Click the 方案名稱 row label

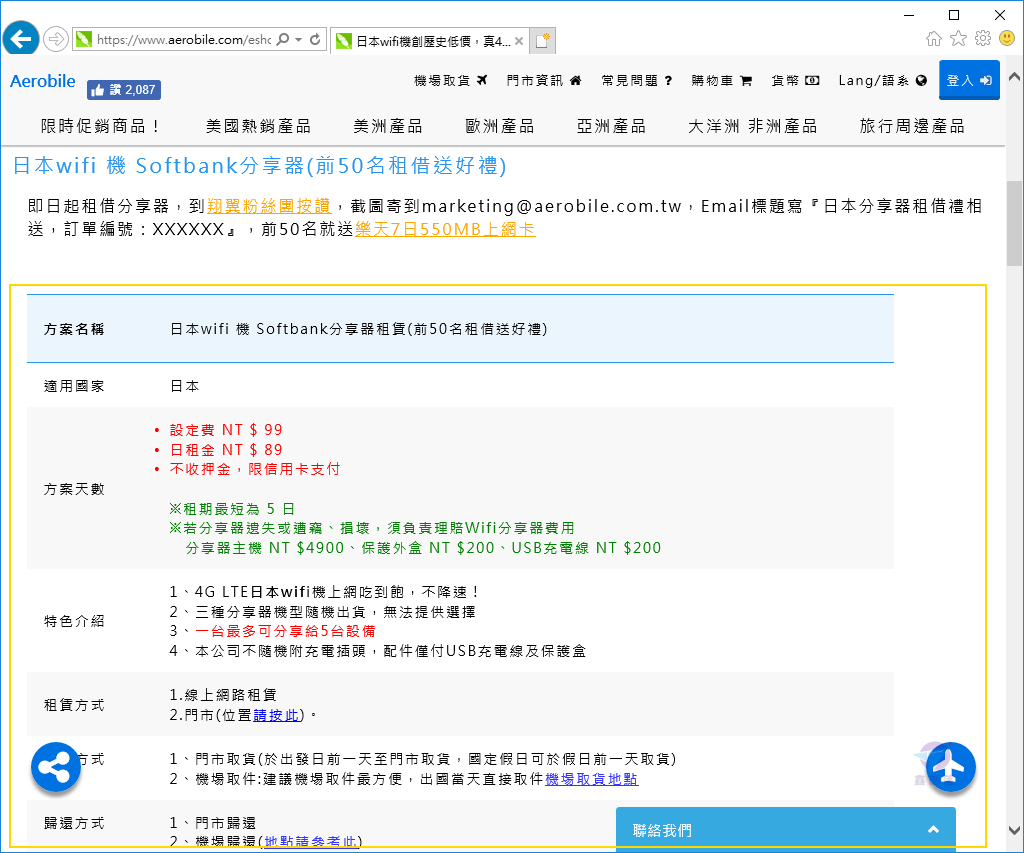[x=74, y=329]
